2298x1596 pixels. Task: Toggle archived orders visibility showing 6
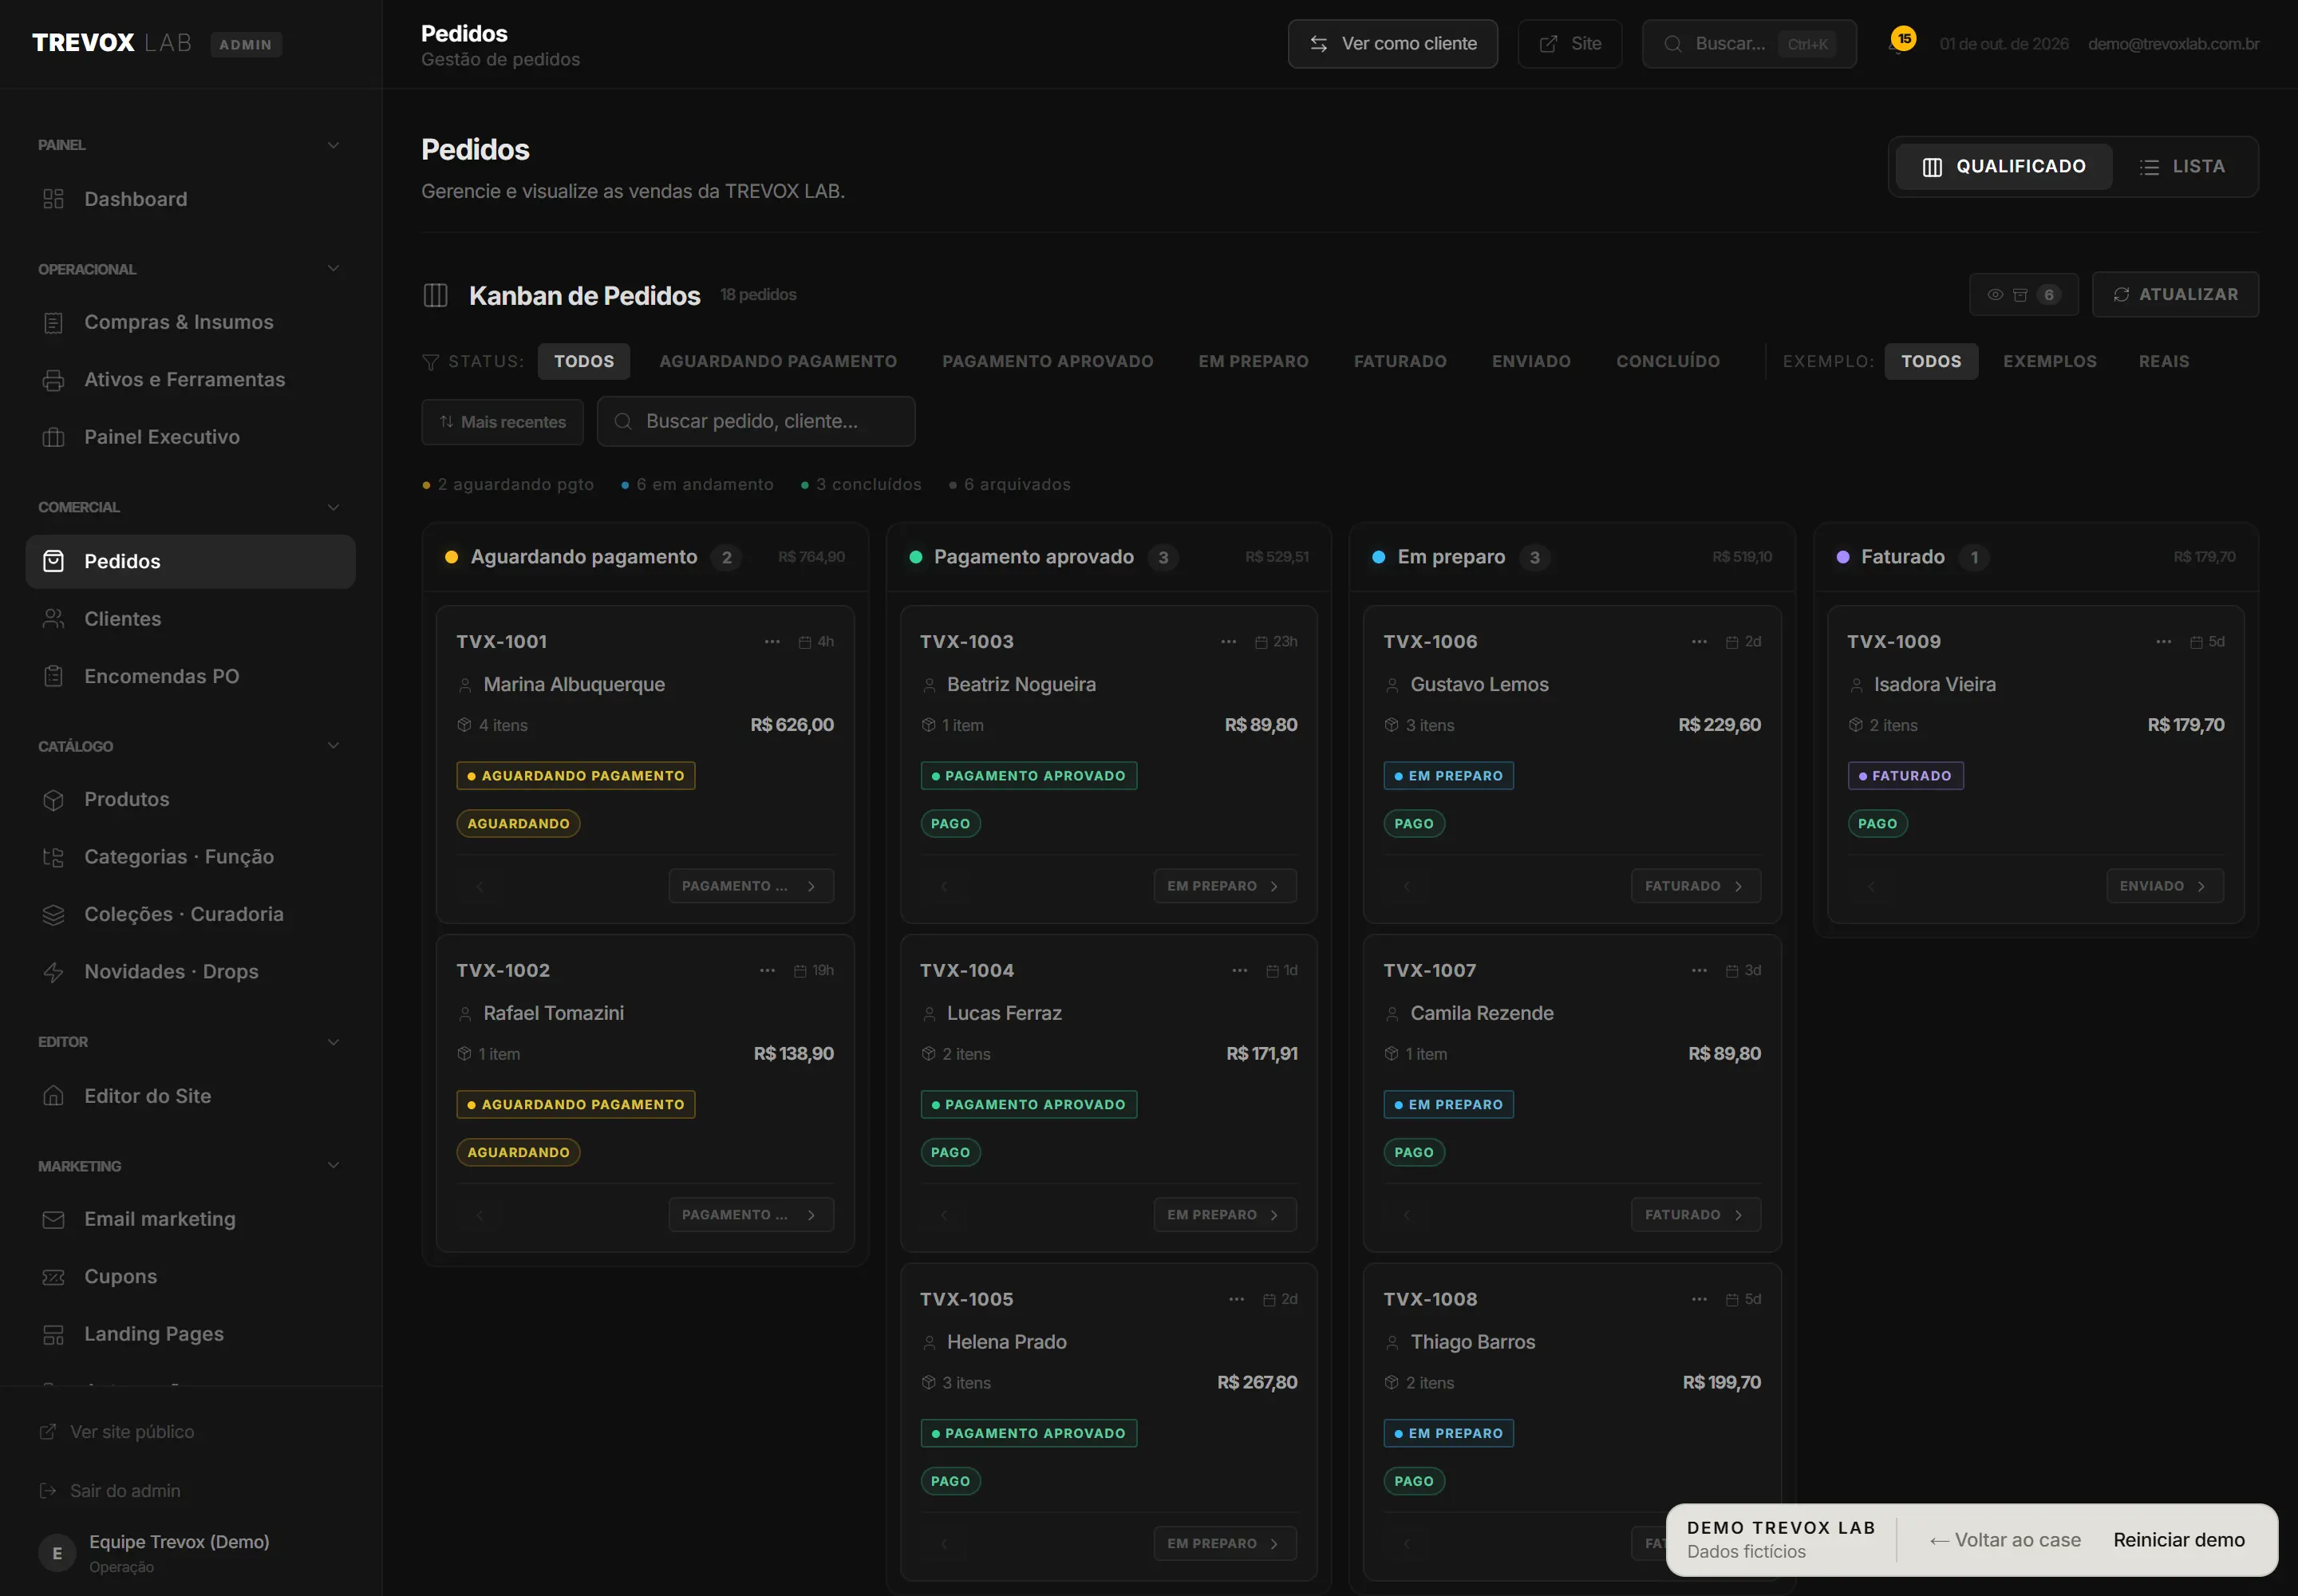(x=2023, y=295)
